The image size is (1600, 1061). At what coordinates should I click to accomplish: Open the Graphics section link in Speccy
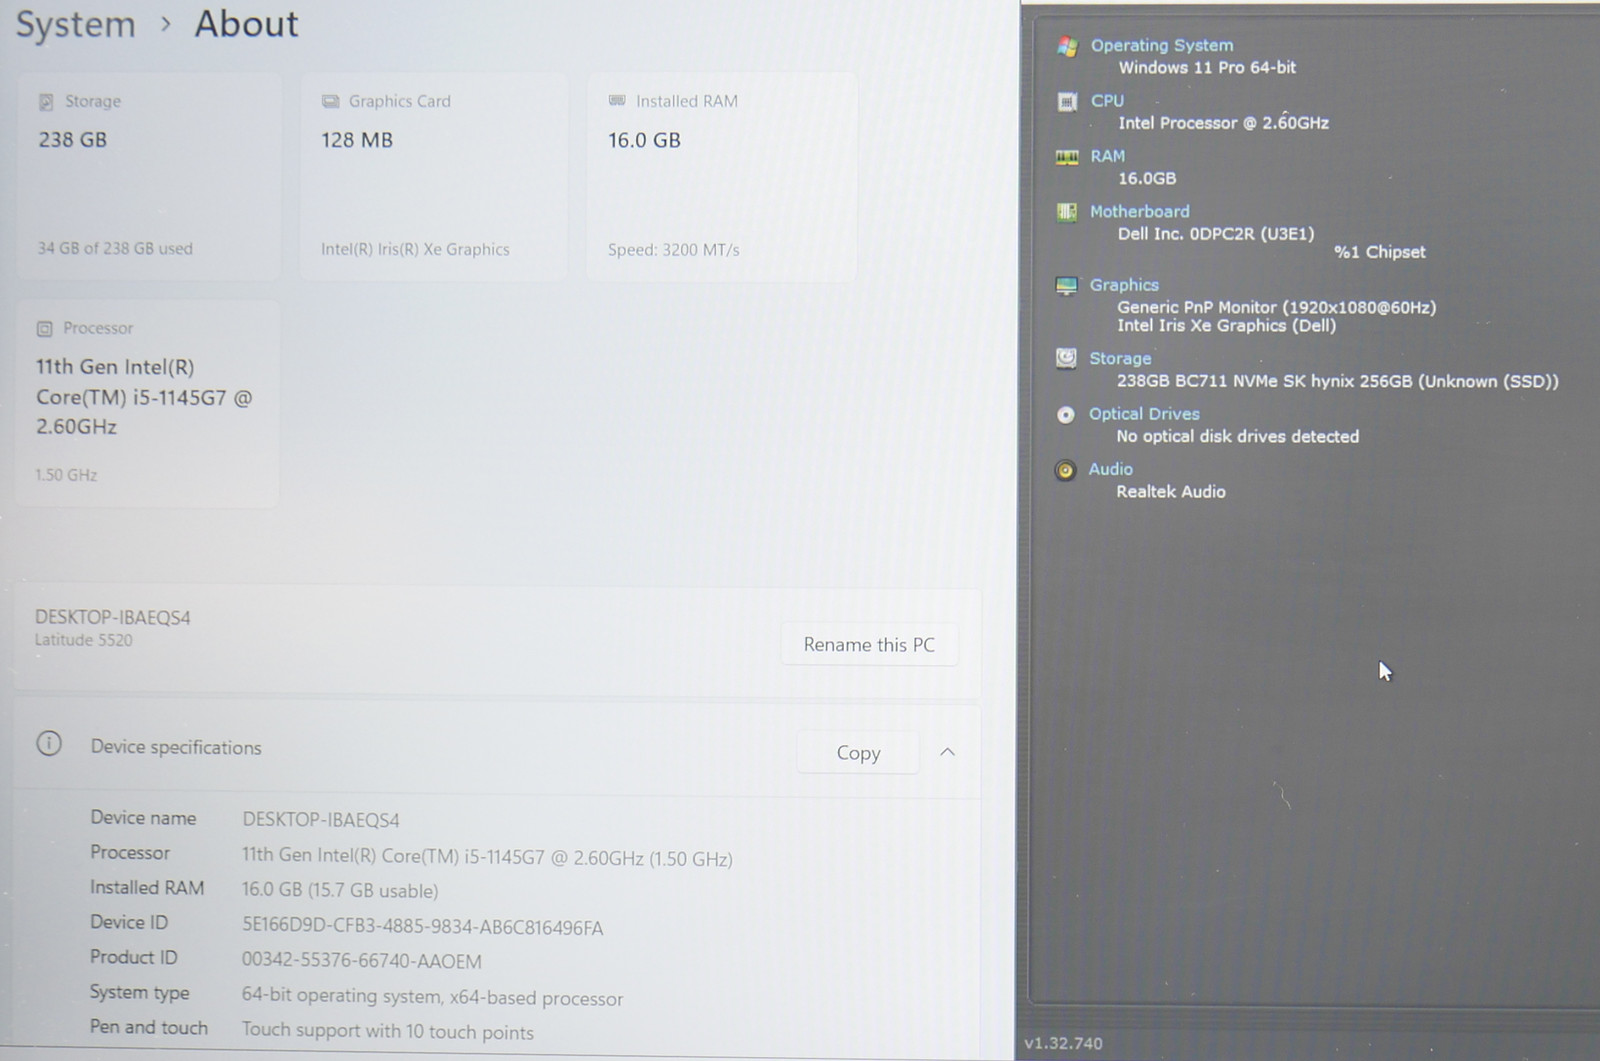click(1124, 285)
